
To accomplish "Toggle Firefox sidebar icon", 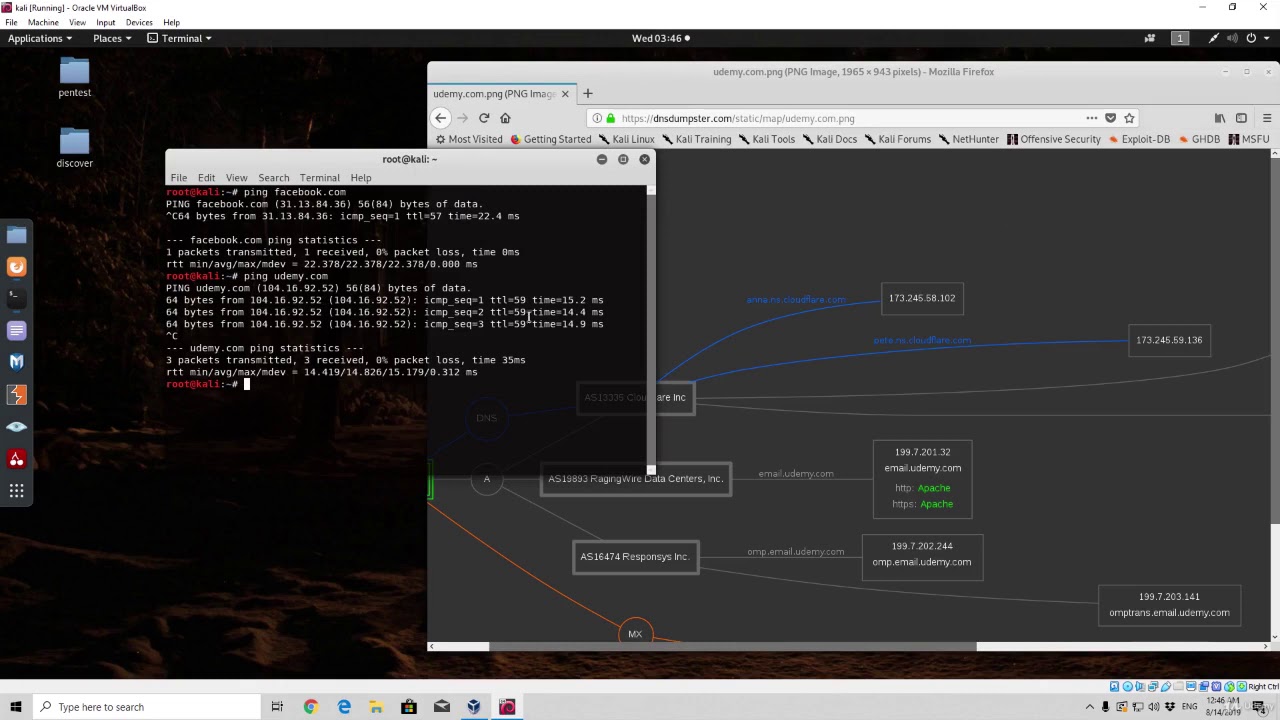I will pos(1241,118).
